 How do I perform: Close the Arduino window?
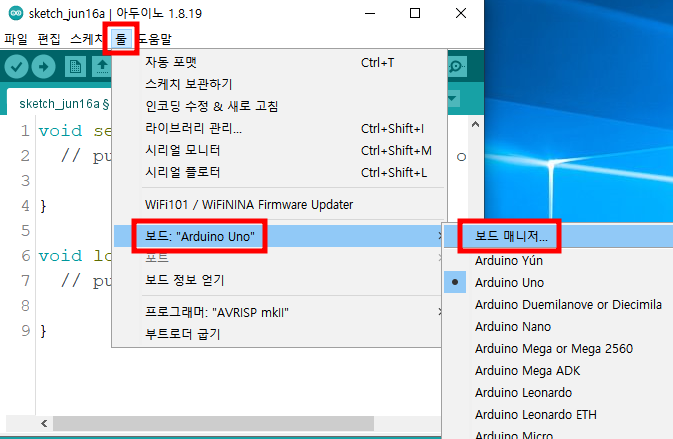(x=461, y=13)
